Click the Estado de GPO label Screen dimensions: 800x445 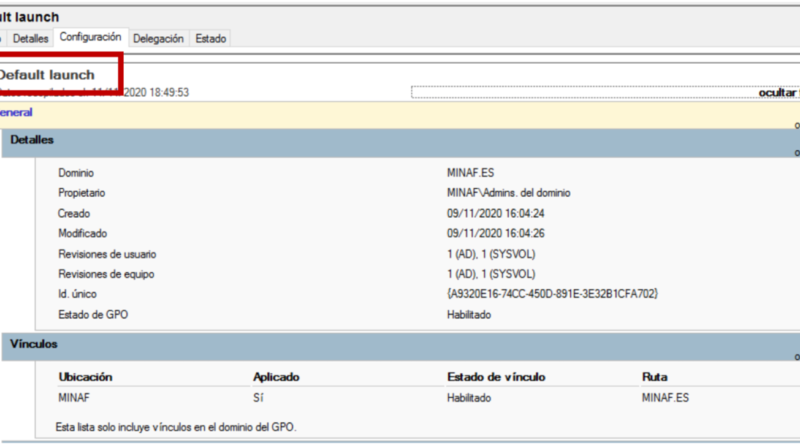coord(93,314)
